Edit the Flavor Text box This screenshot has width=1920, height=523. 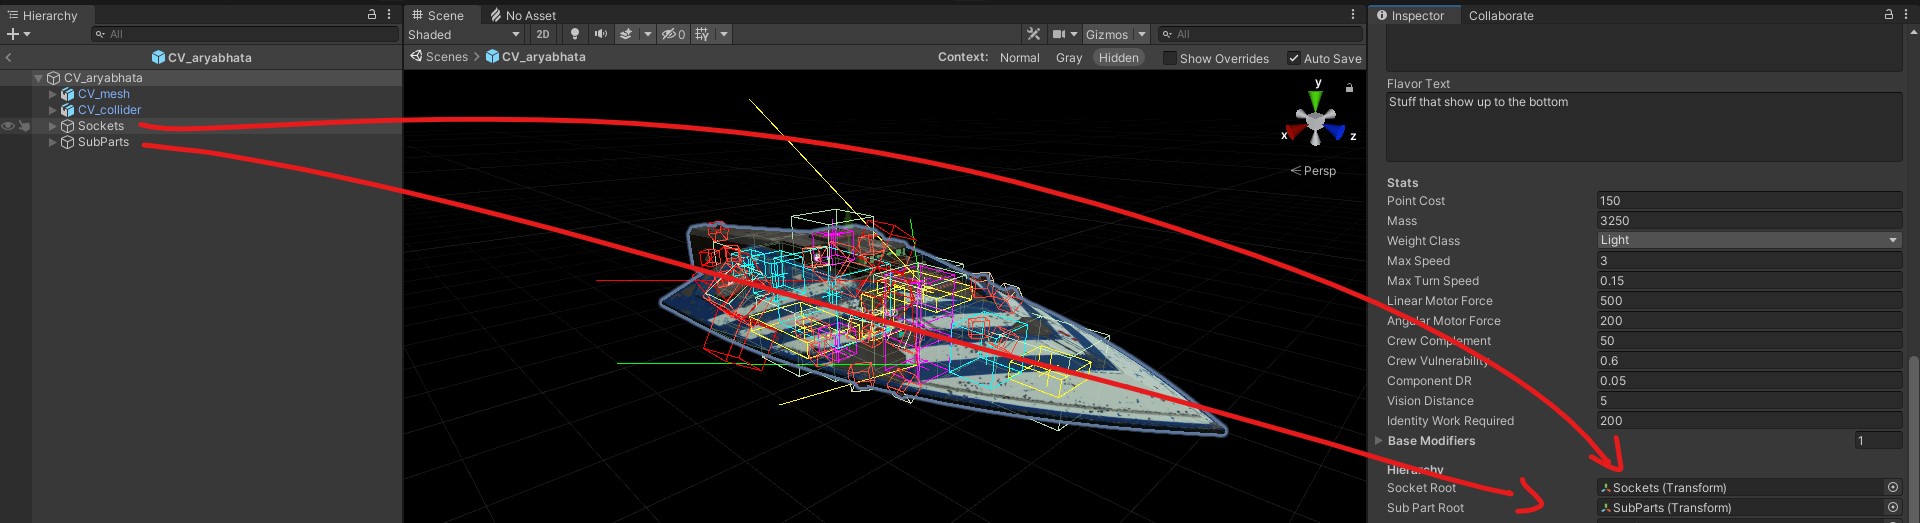pos(1644,126)
